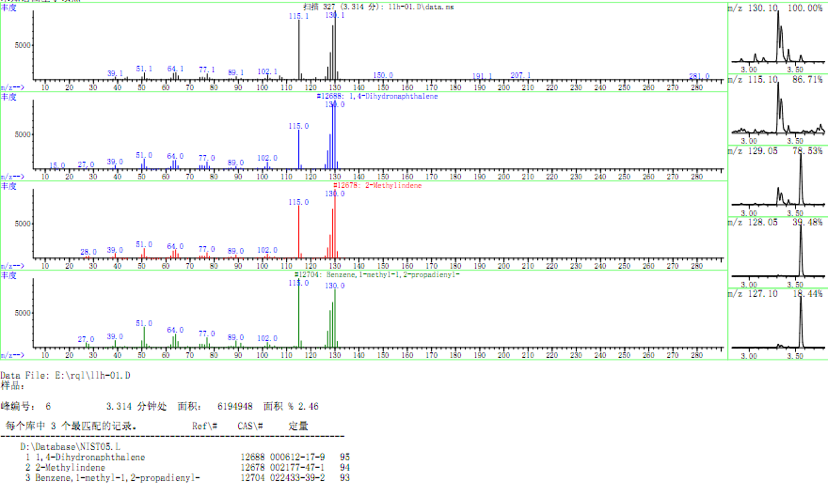Select the 2-Methylindene match row
This screenshot has width=828, height=497.
point(187,467)
